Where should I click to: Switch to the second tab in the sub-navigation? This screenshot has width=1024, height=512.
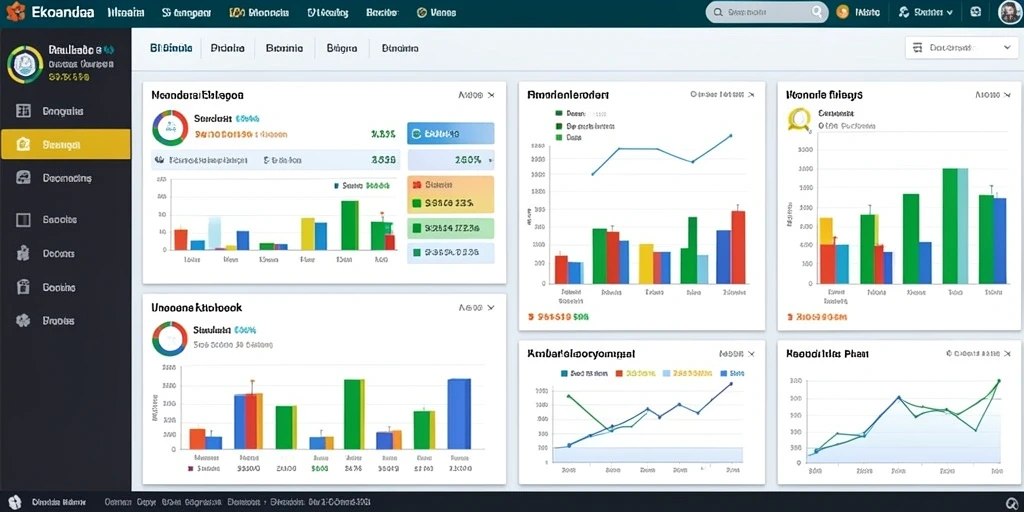227,48
